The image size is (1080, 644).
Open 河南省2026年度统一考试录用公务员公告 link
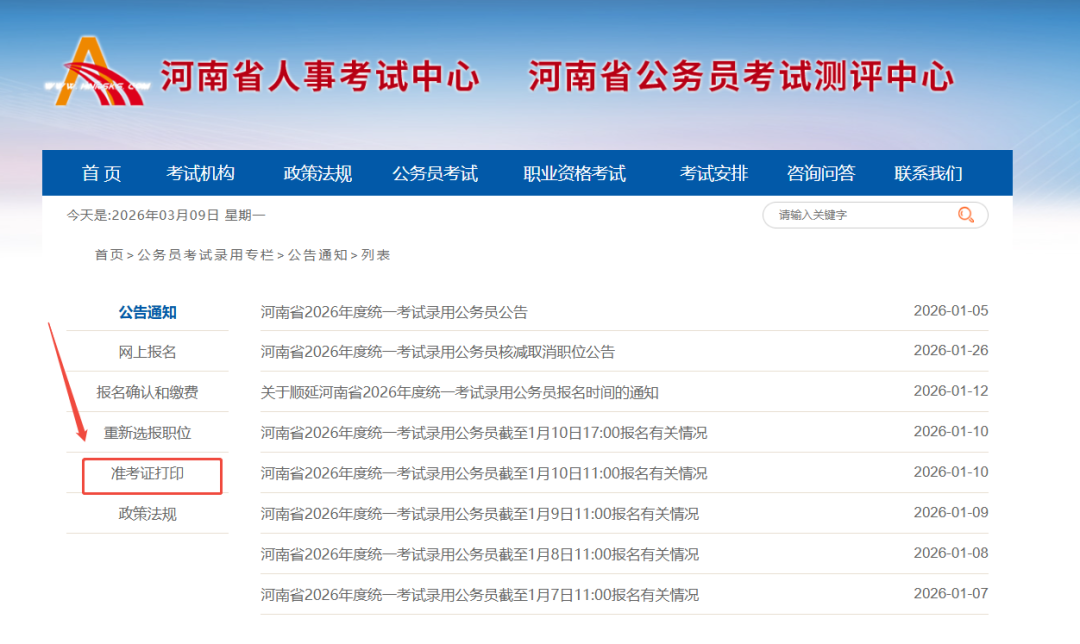(x=394, y=312)
